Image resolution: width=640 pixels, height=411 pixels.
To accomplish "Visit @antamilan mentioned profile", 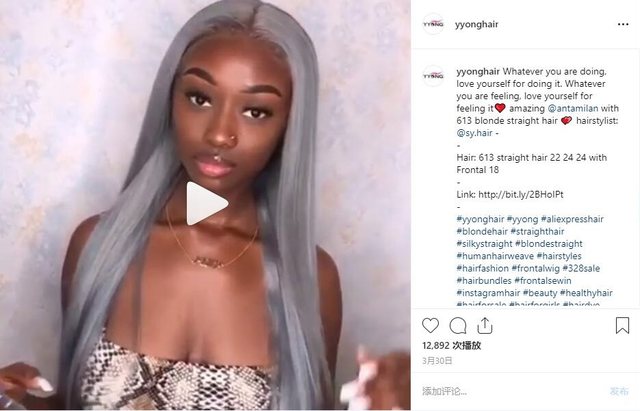I will (x=572, y=109).
